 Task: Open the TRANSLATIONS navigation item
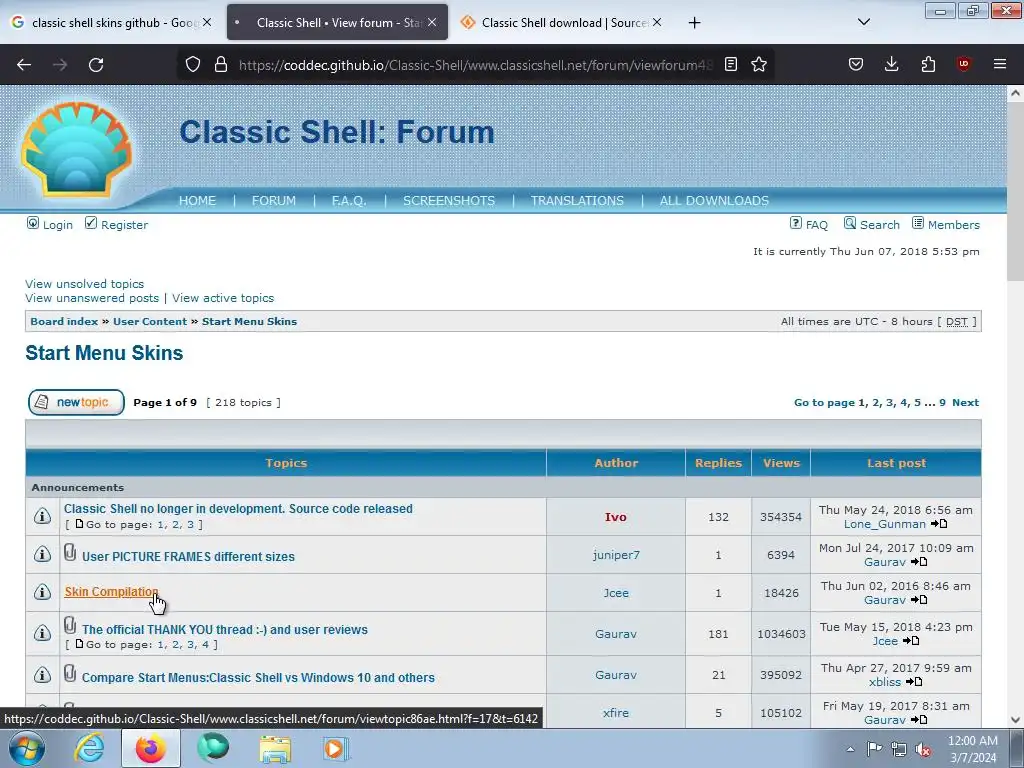tap(577, 201)
